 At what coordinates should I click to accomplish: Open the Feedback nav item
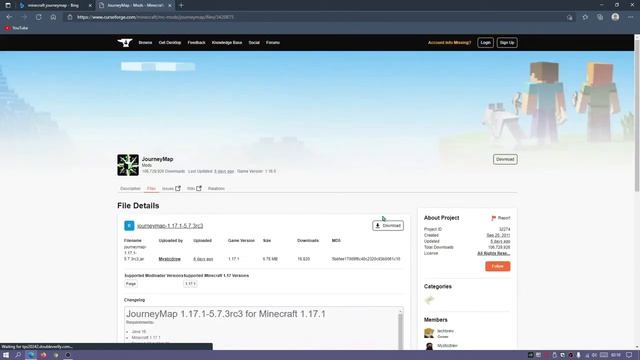[196, 42]
